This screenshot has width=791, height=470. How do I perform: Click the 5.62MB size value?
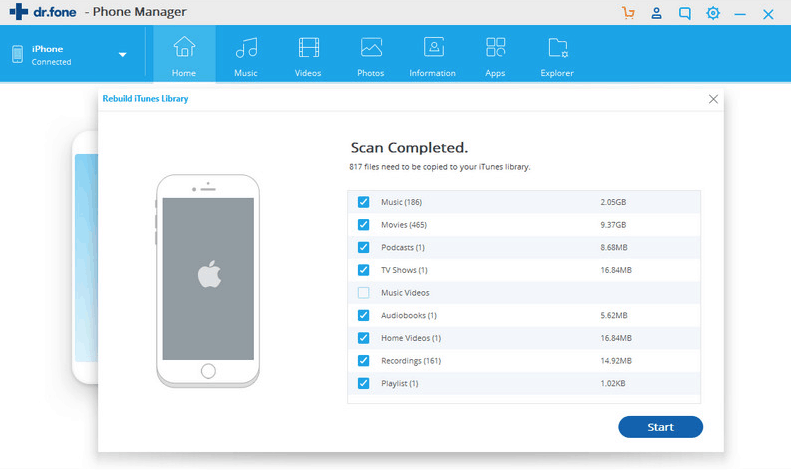click(x=614, y=315)
